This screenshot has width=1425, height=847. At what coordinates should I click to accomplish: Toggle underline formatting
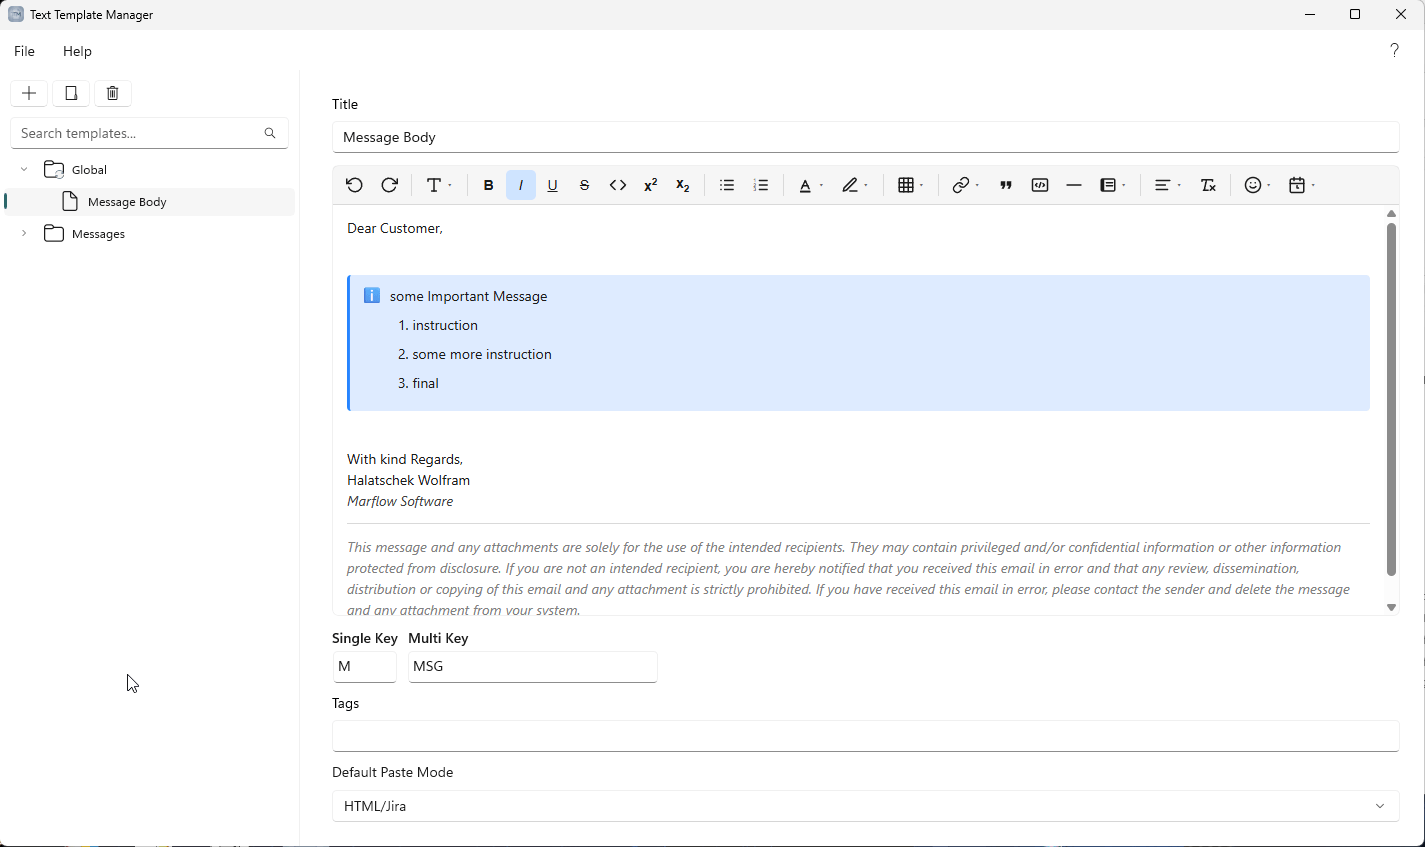coord(552,185)
